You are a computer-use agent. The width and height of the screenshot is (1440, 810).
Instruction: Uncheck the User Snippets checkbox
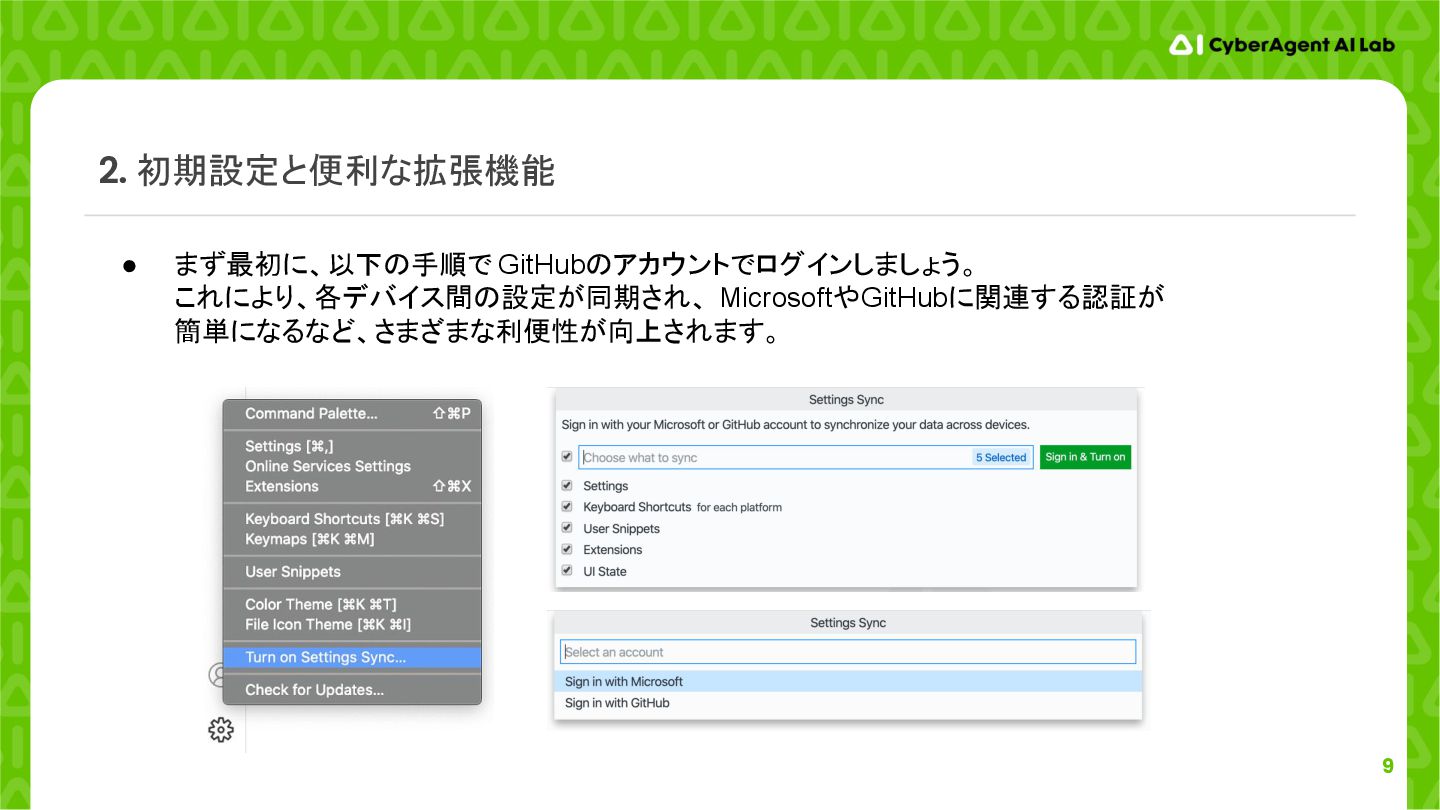coord(567,528)
